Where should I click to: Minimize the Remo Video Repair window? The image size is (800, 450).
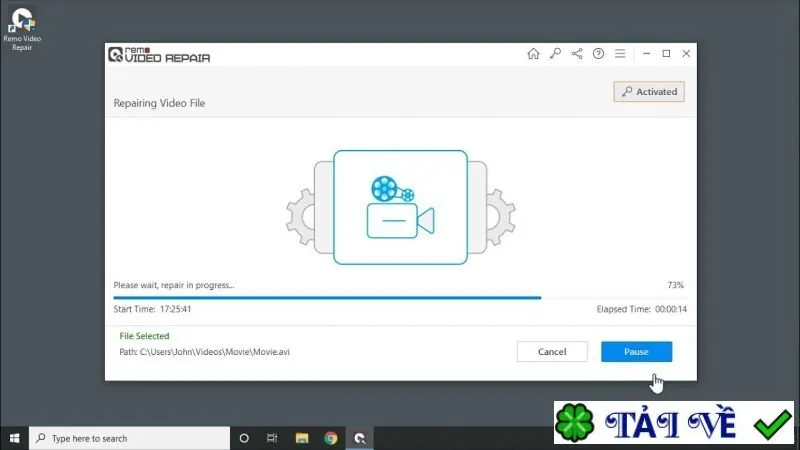point(646,54)
